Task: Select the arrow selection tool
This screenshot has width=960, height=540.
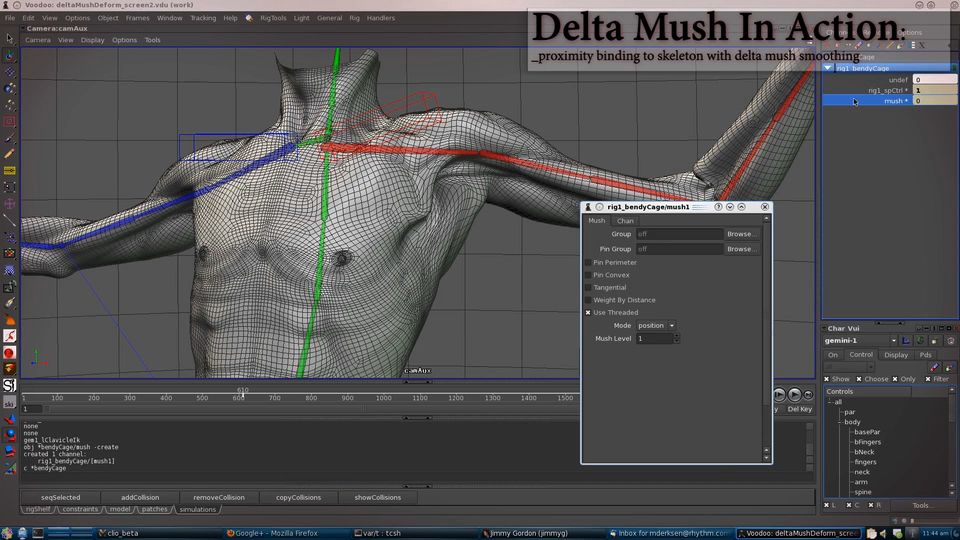Action: pos(9,39)
